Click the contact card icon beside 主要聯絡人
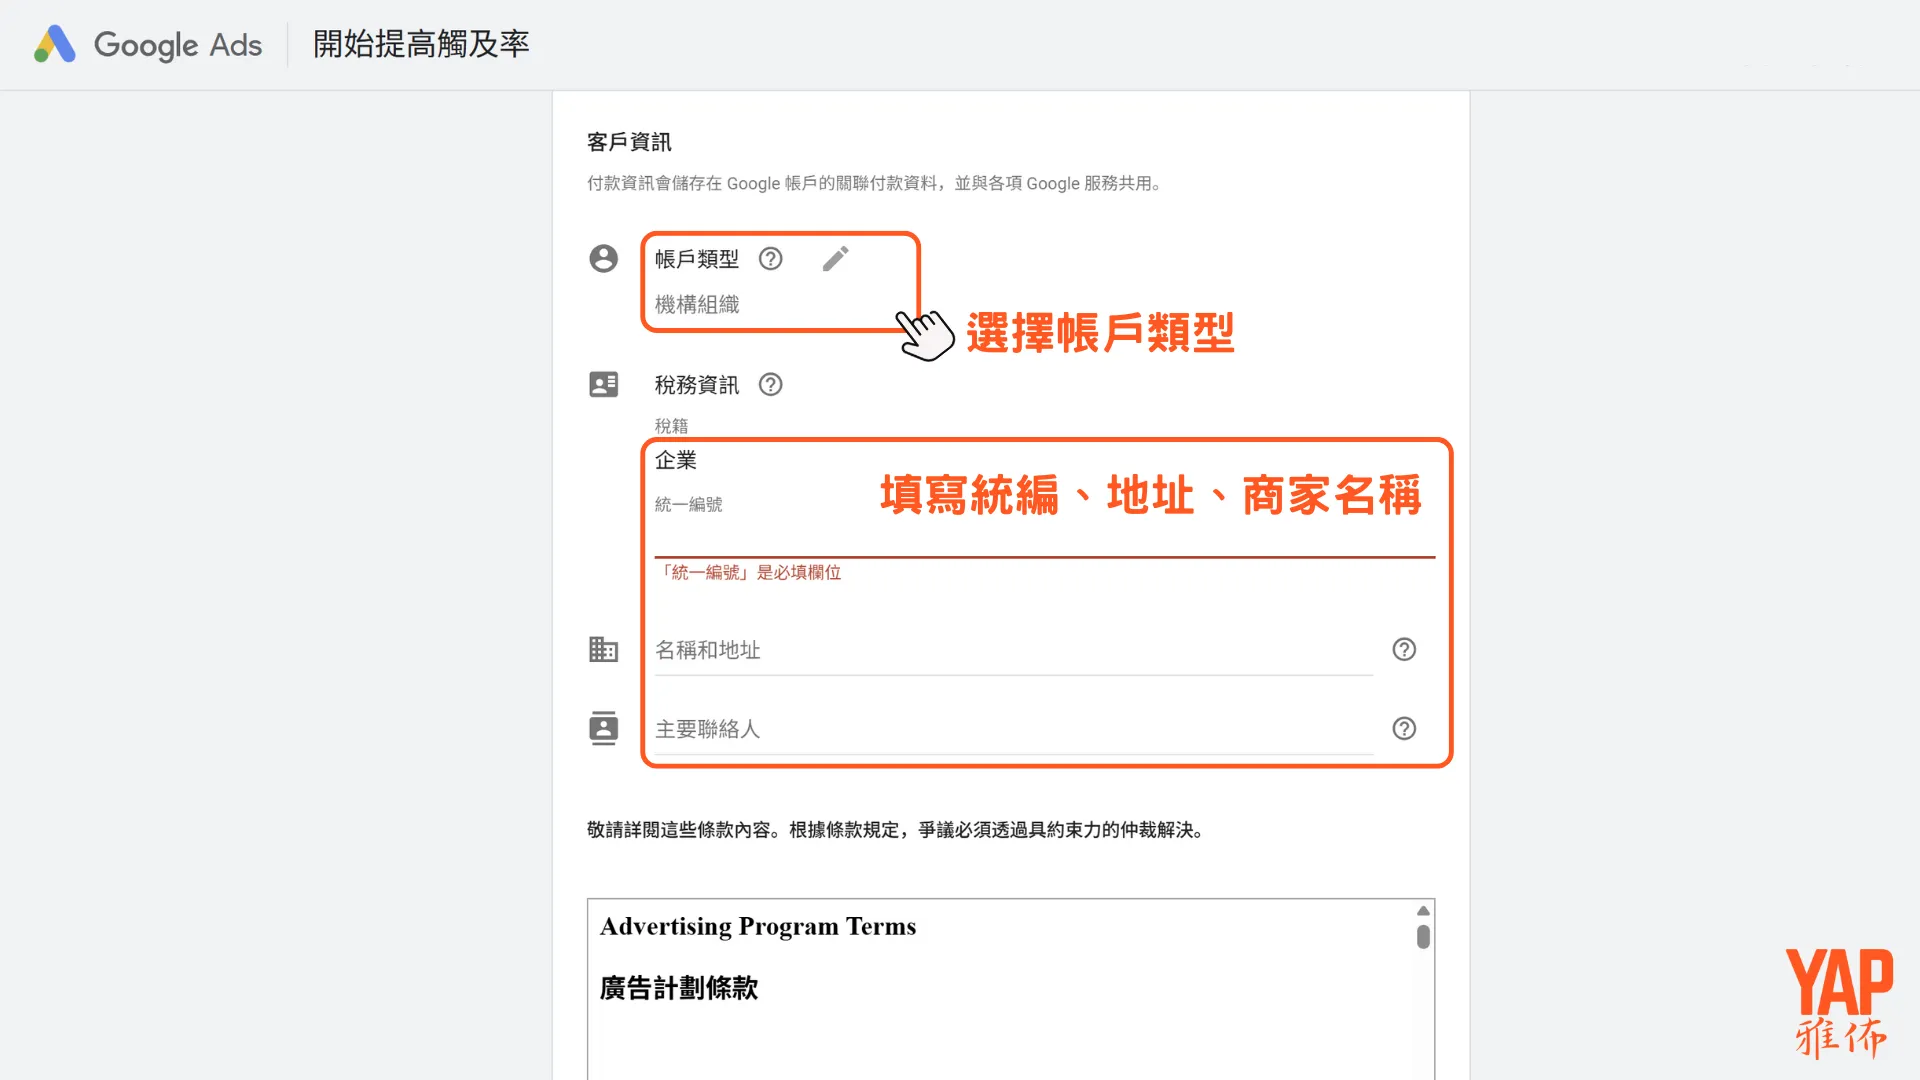This screenshot has height=1080, width=1920. (603, 728)
